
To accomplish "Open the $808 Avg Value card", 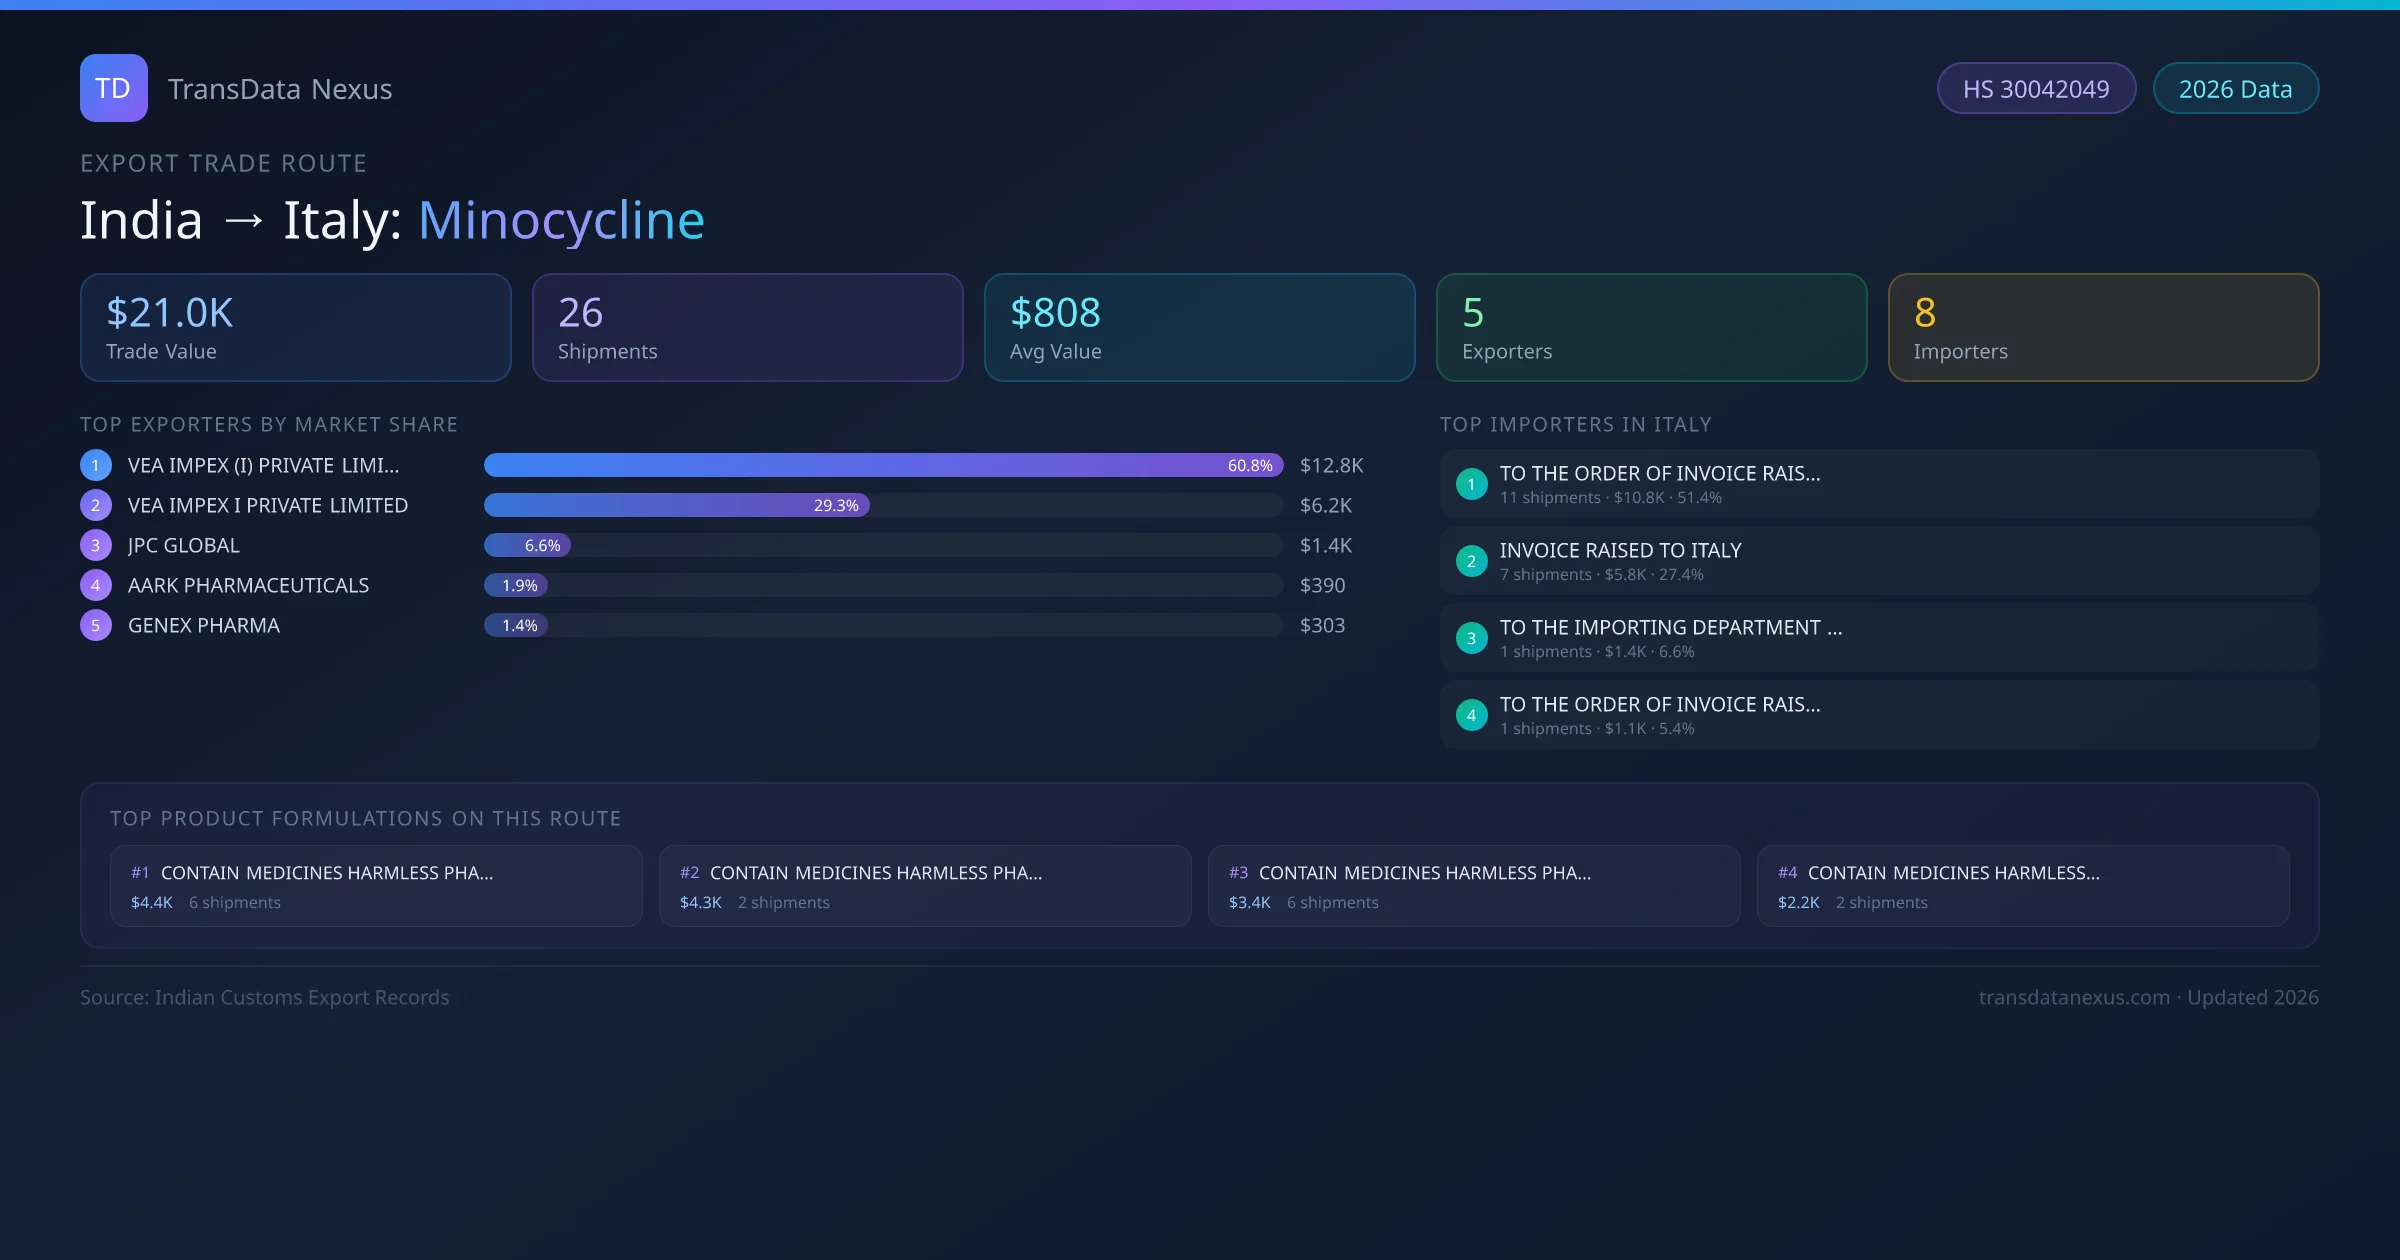I will tap(1199, 327).
